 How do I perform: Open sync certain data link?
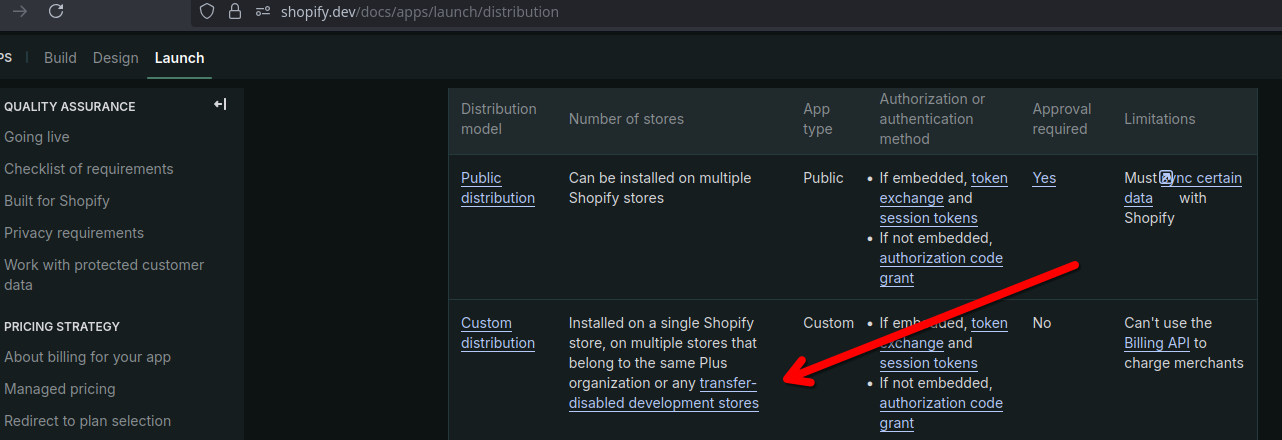[1183, 188]
